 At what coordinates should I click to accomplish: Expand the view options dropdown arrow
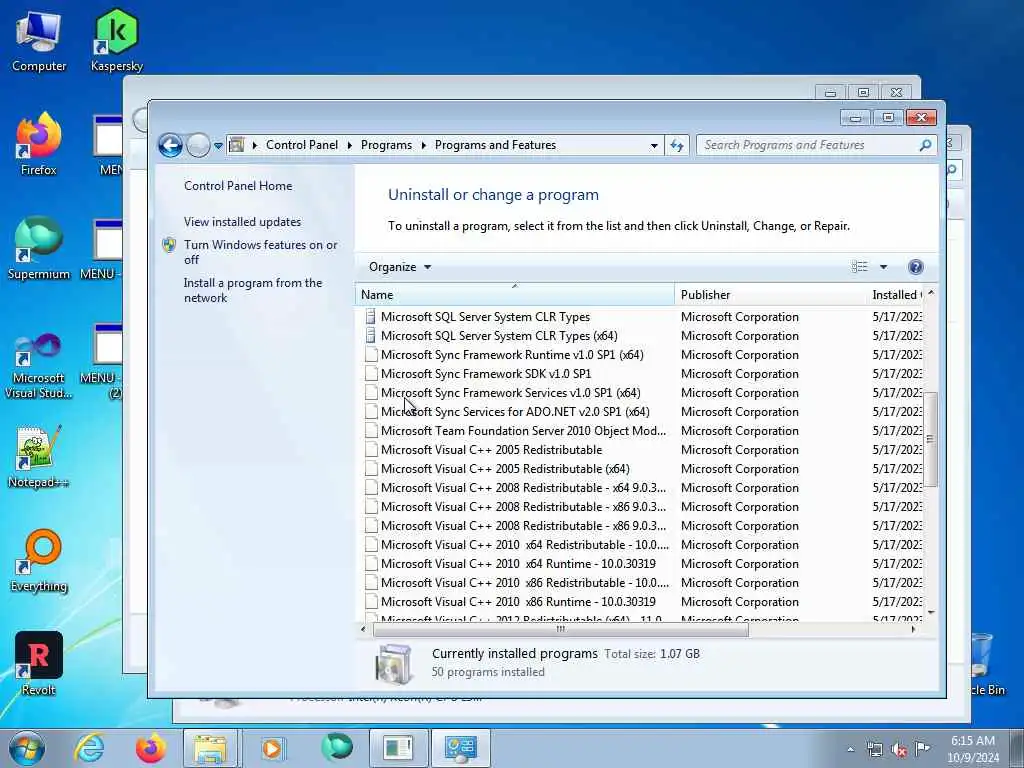click(884, 266)
